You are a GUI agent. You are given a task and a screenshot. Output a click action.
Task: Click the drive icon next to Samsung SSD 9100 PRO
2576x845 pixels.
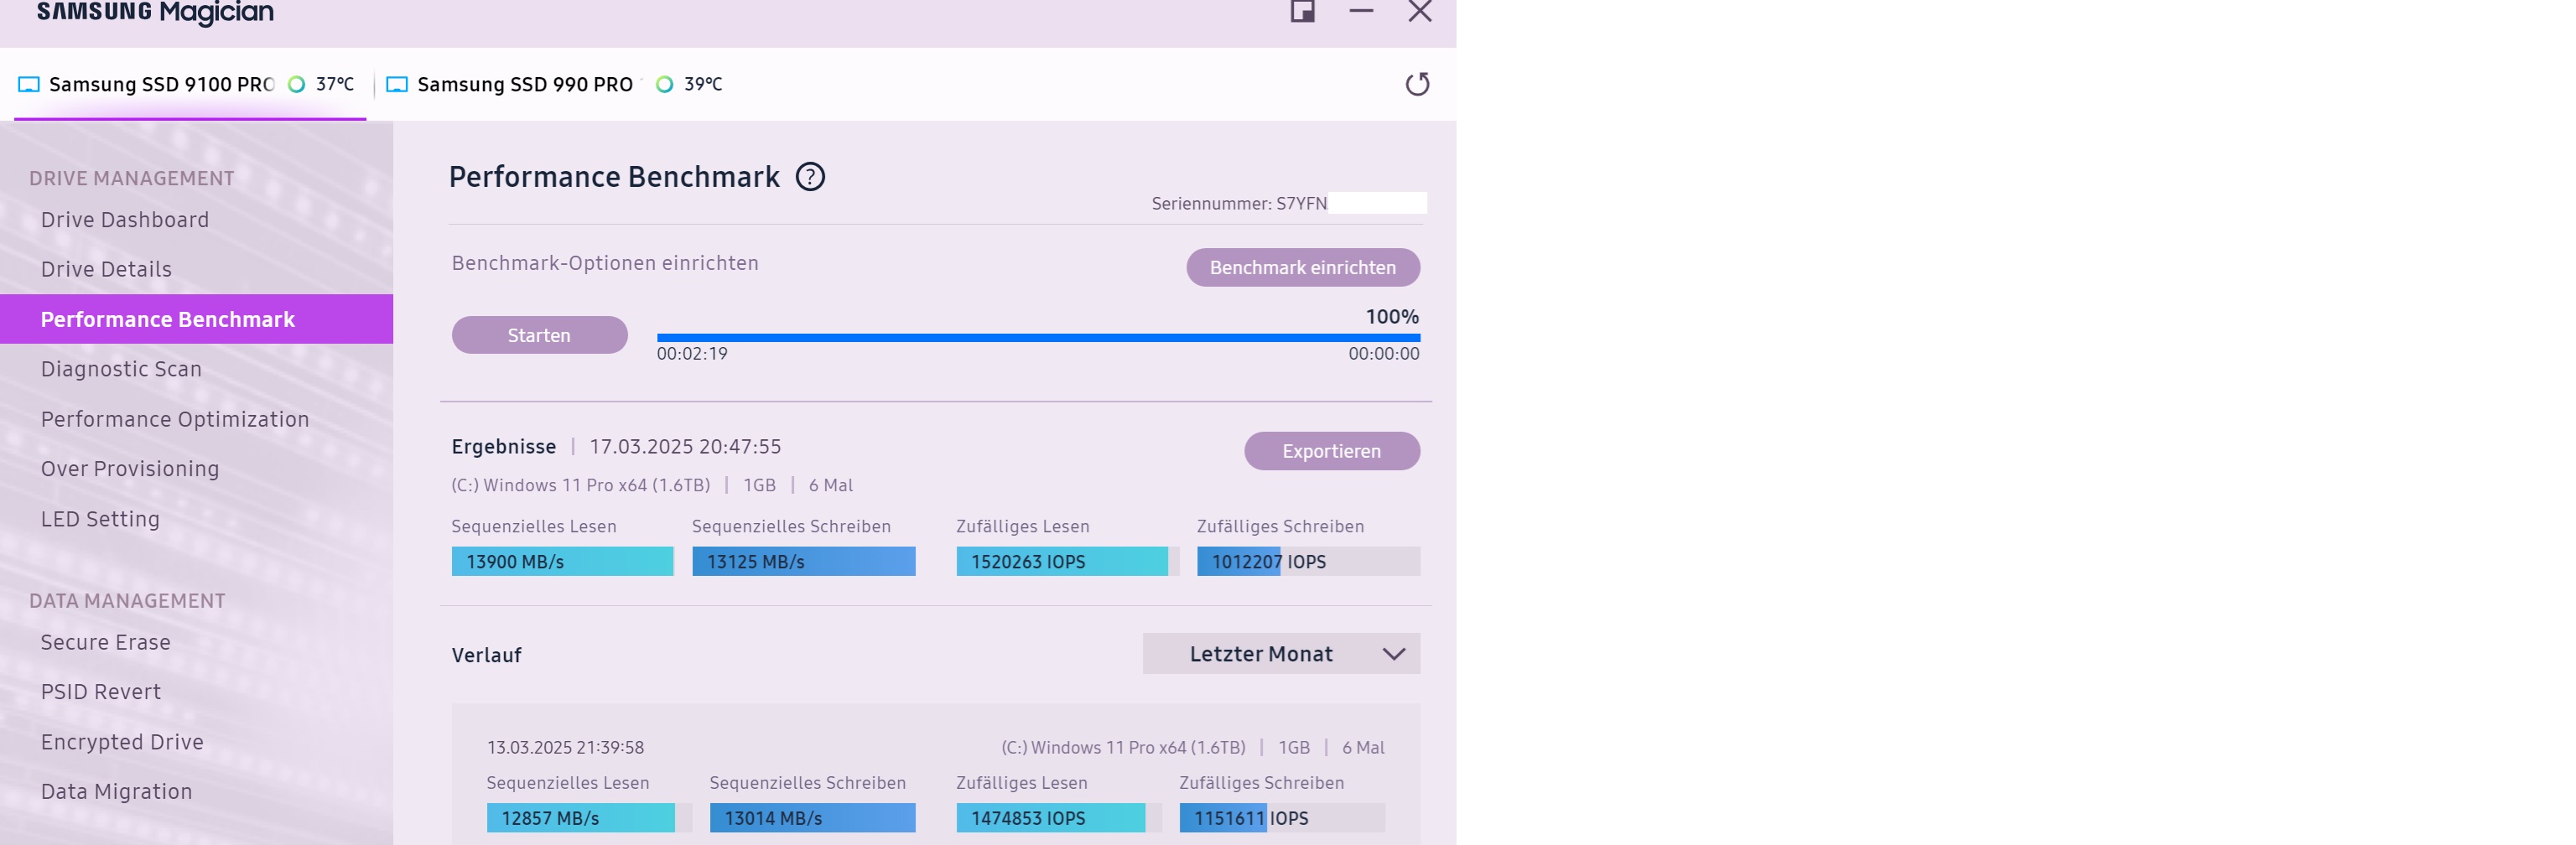click(x=28, y=84)
